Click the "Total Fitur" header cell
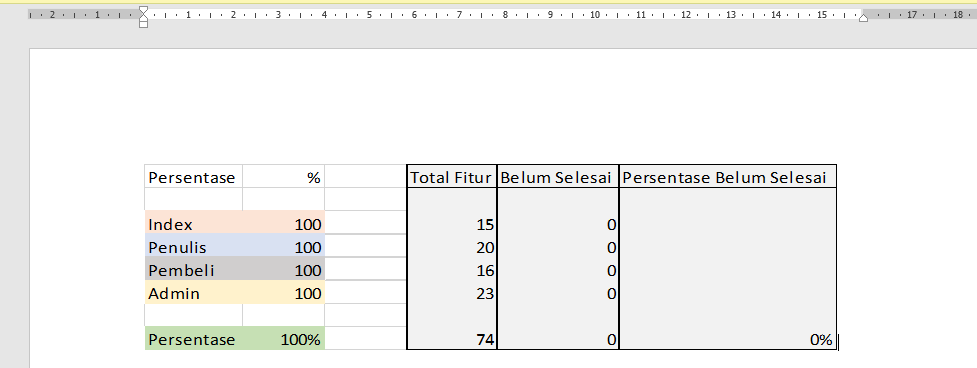The width and height of the screenshot is (977, 368). point(452,177)
